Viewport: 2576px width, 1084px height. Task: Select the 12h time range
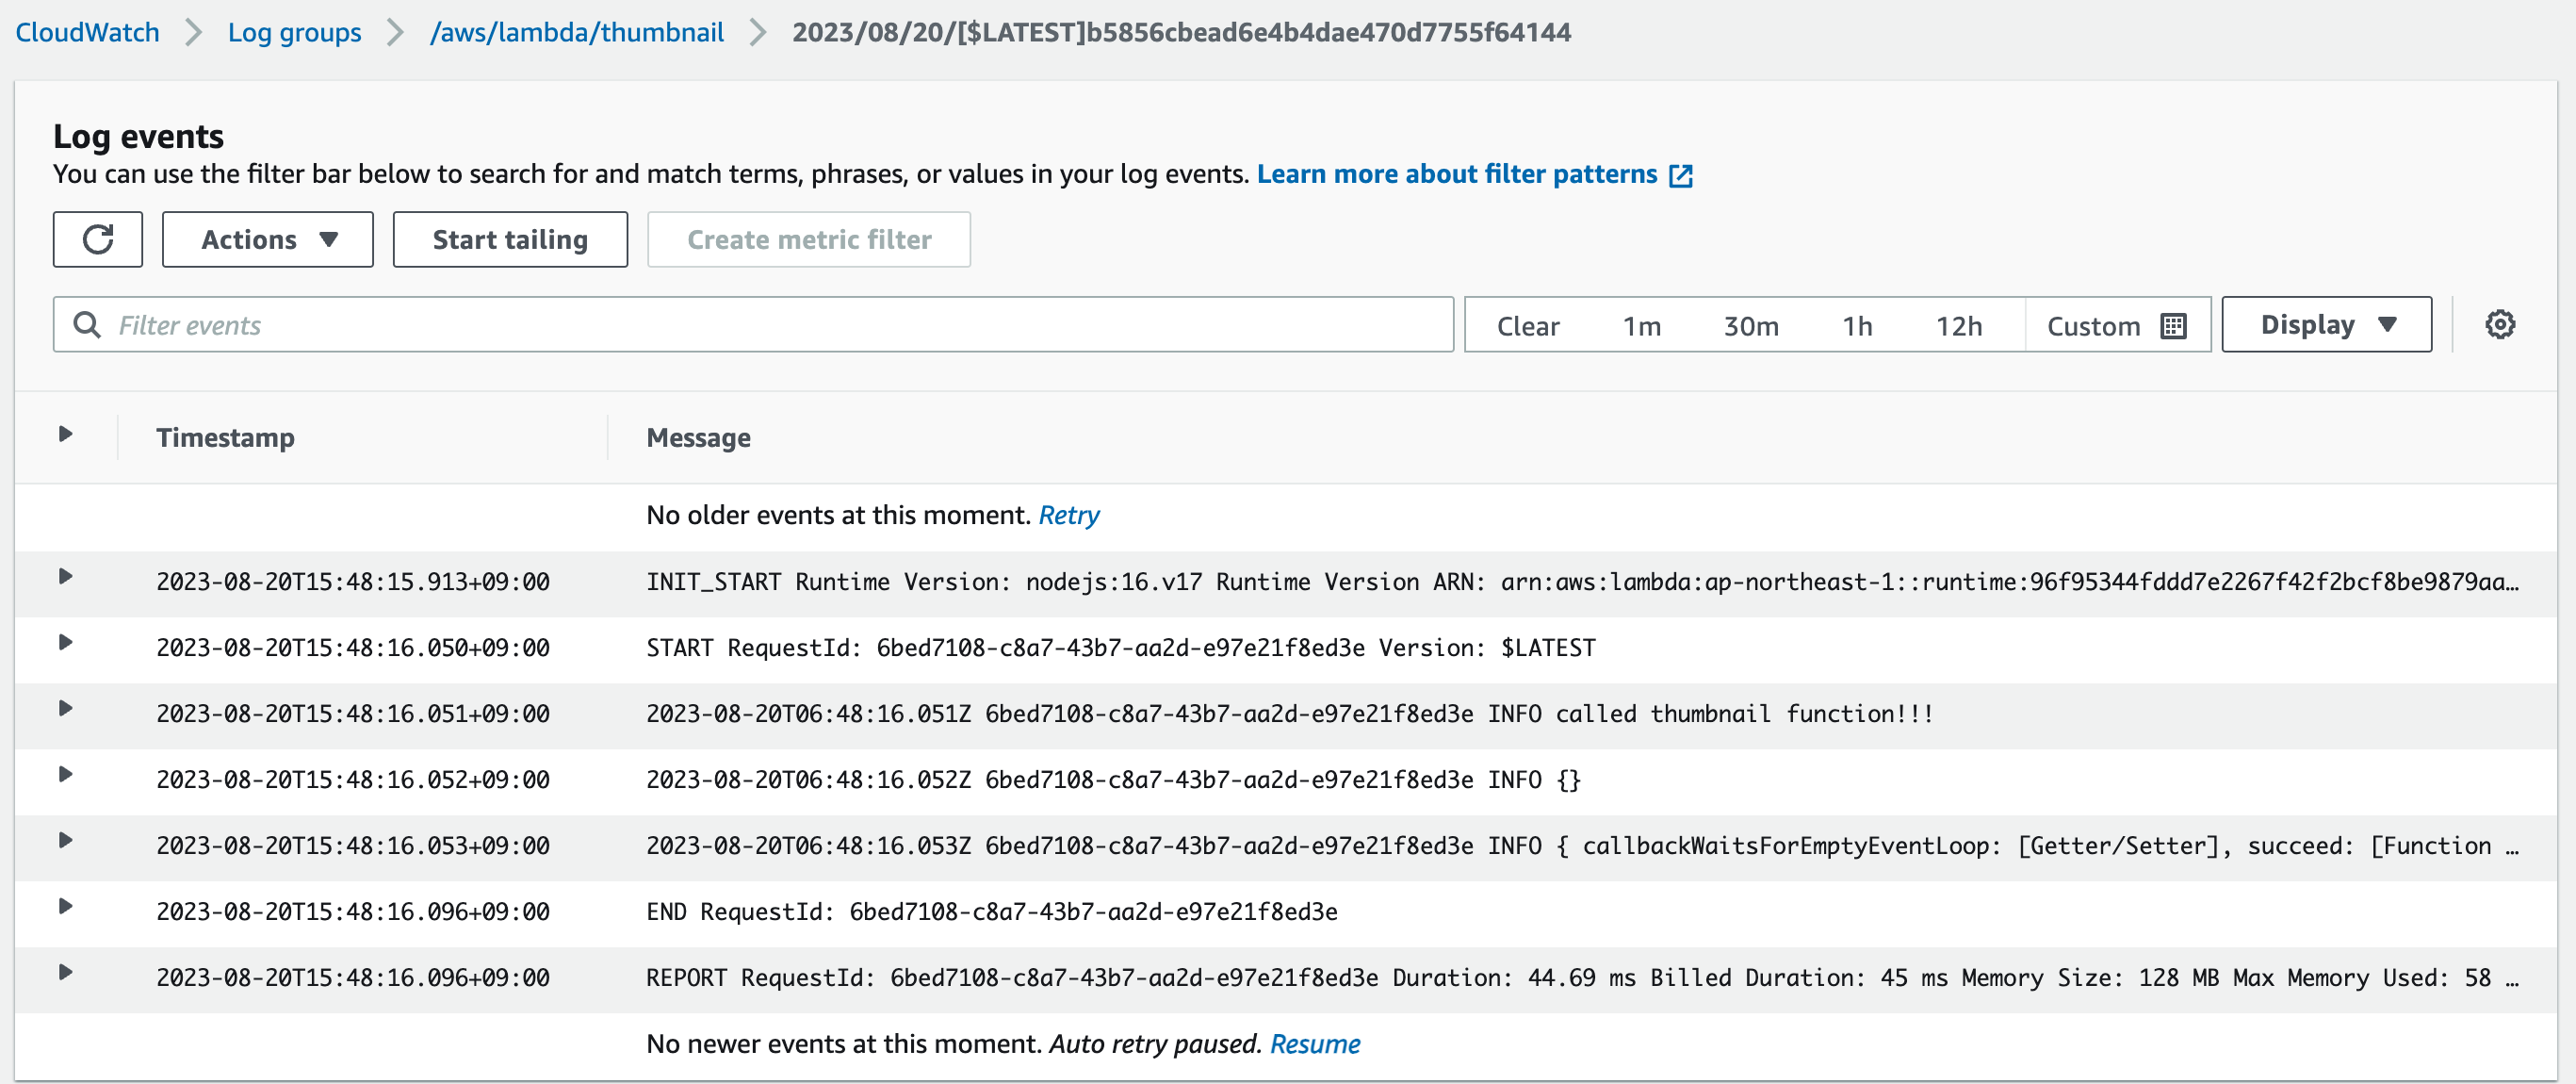(1958, 326)
